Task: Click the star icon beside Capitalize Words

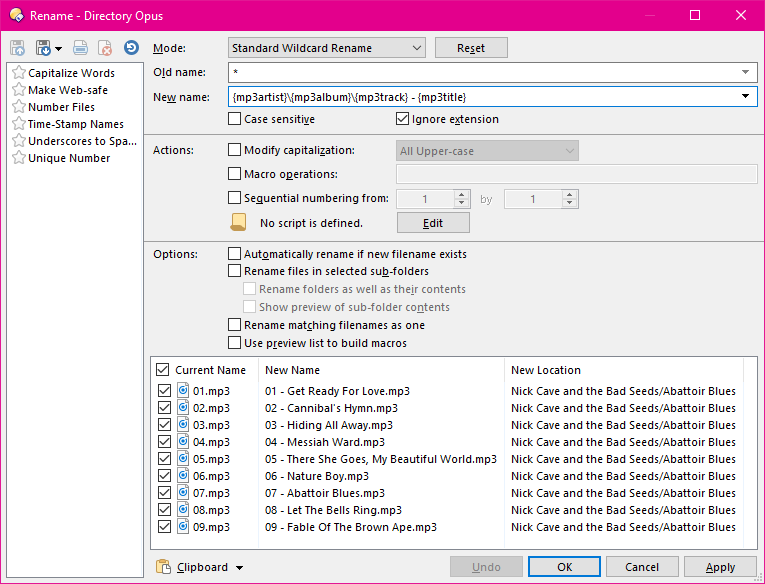Action: pyautogui.click(x=18, y=73)
